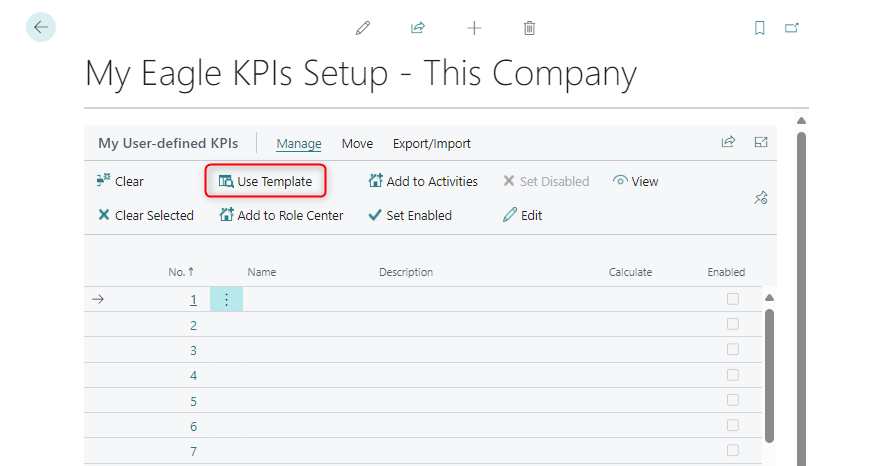Select the Manage tab
The height and width of the screenshot is (466, 892).
pyautogui.click(x=299, y=144)
